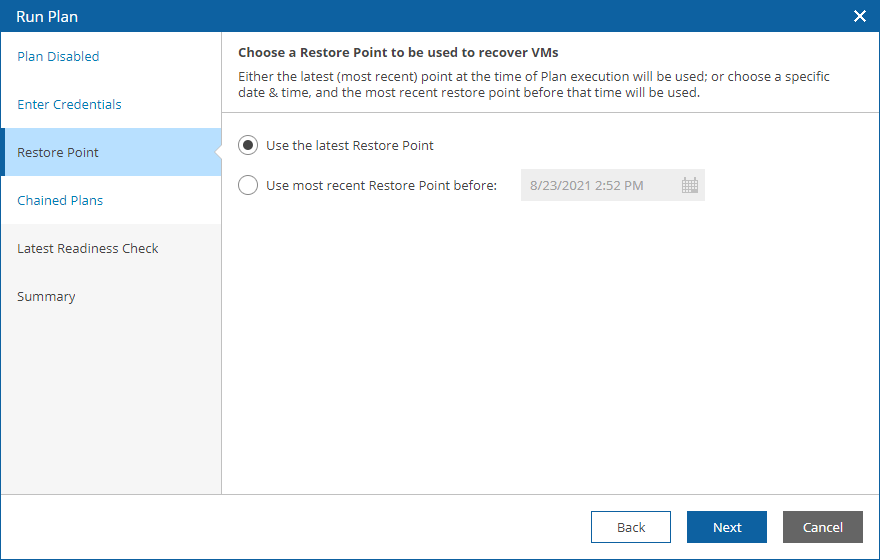Proceed with the Next button
Screen dimensions: 880x560
[727, 527]
